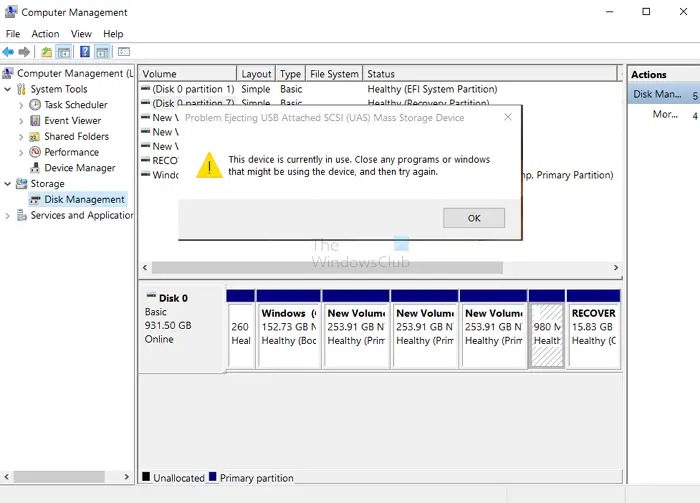Image resolution: width=700 pixels, height=503 pixels.
Task: Sort by the Status column header
Action: (489, 74)
